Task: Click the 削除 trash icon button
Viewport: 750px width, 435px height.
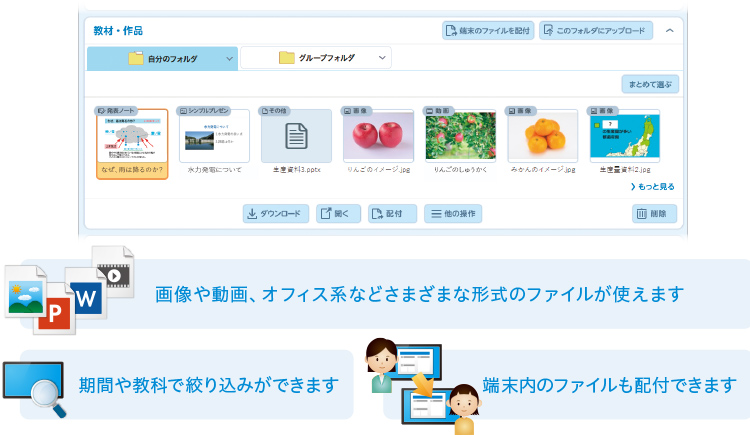Action: (x=654, y=214)
